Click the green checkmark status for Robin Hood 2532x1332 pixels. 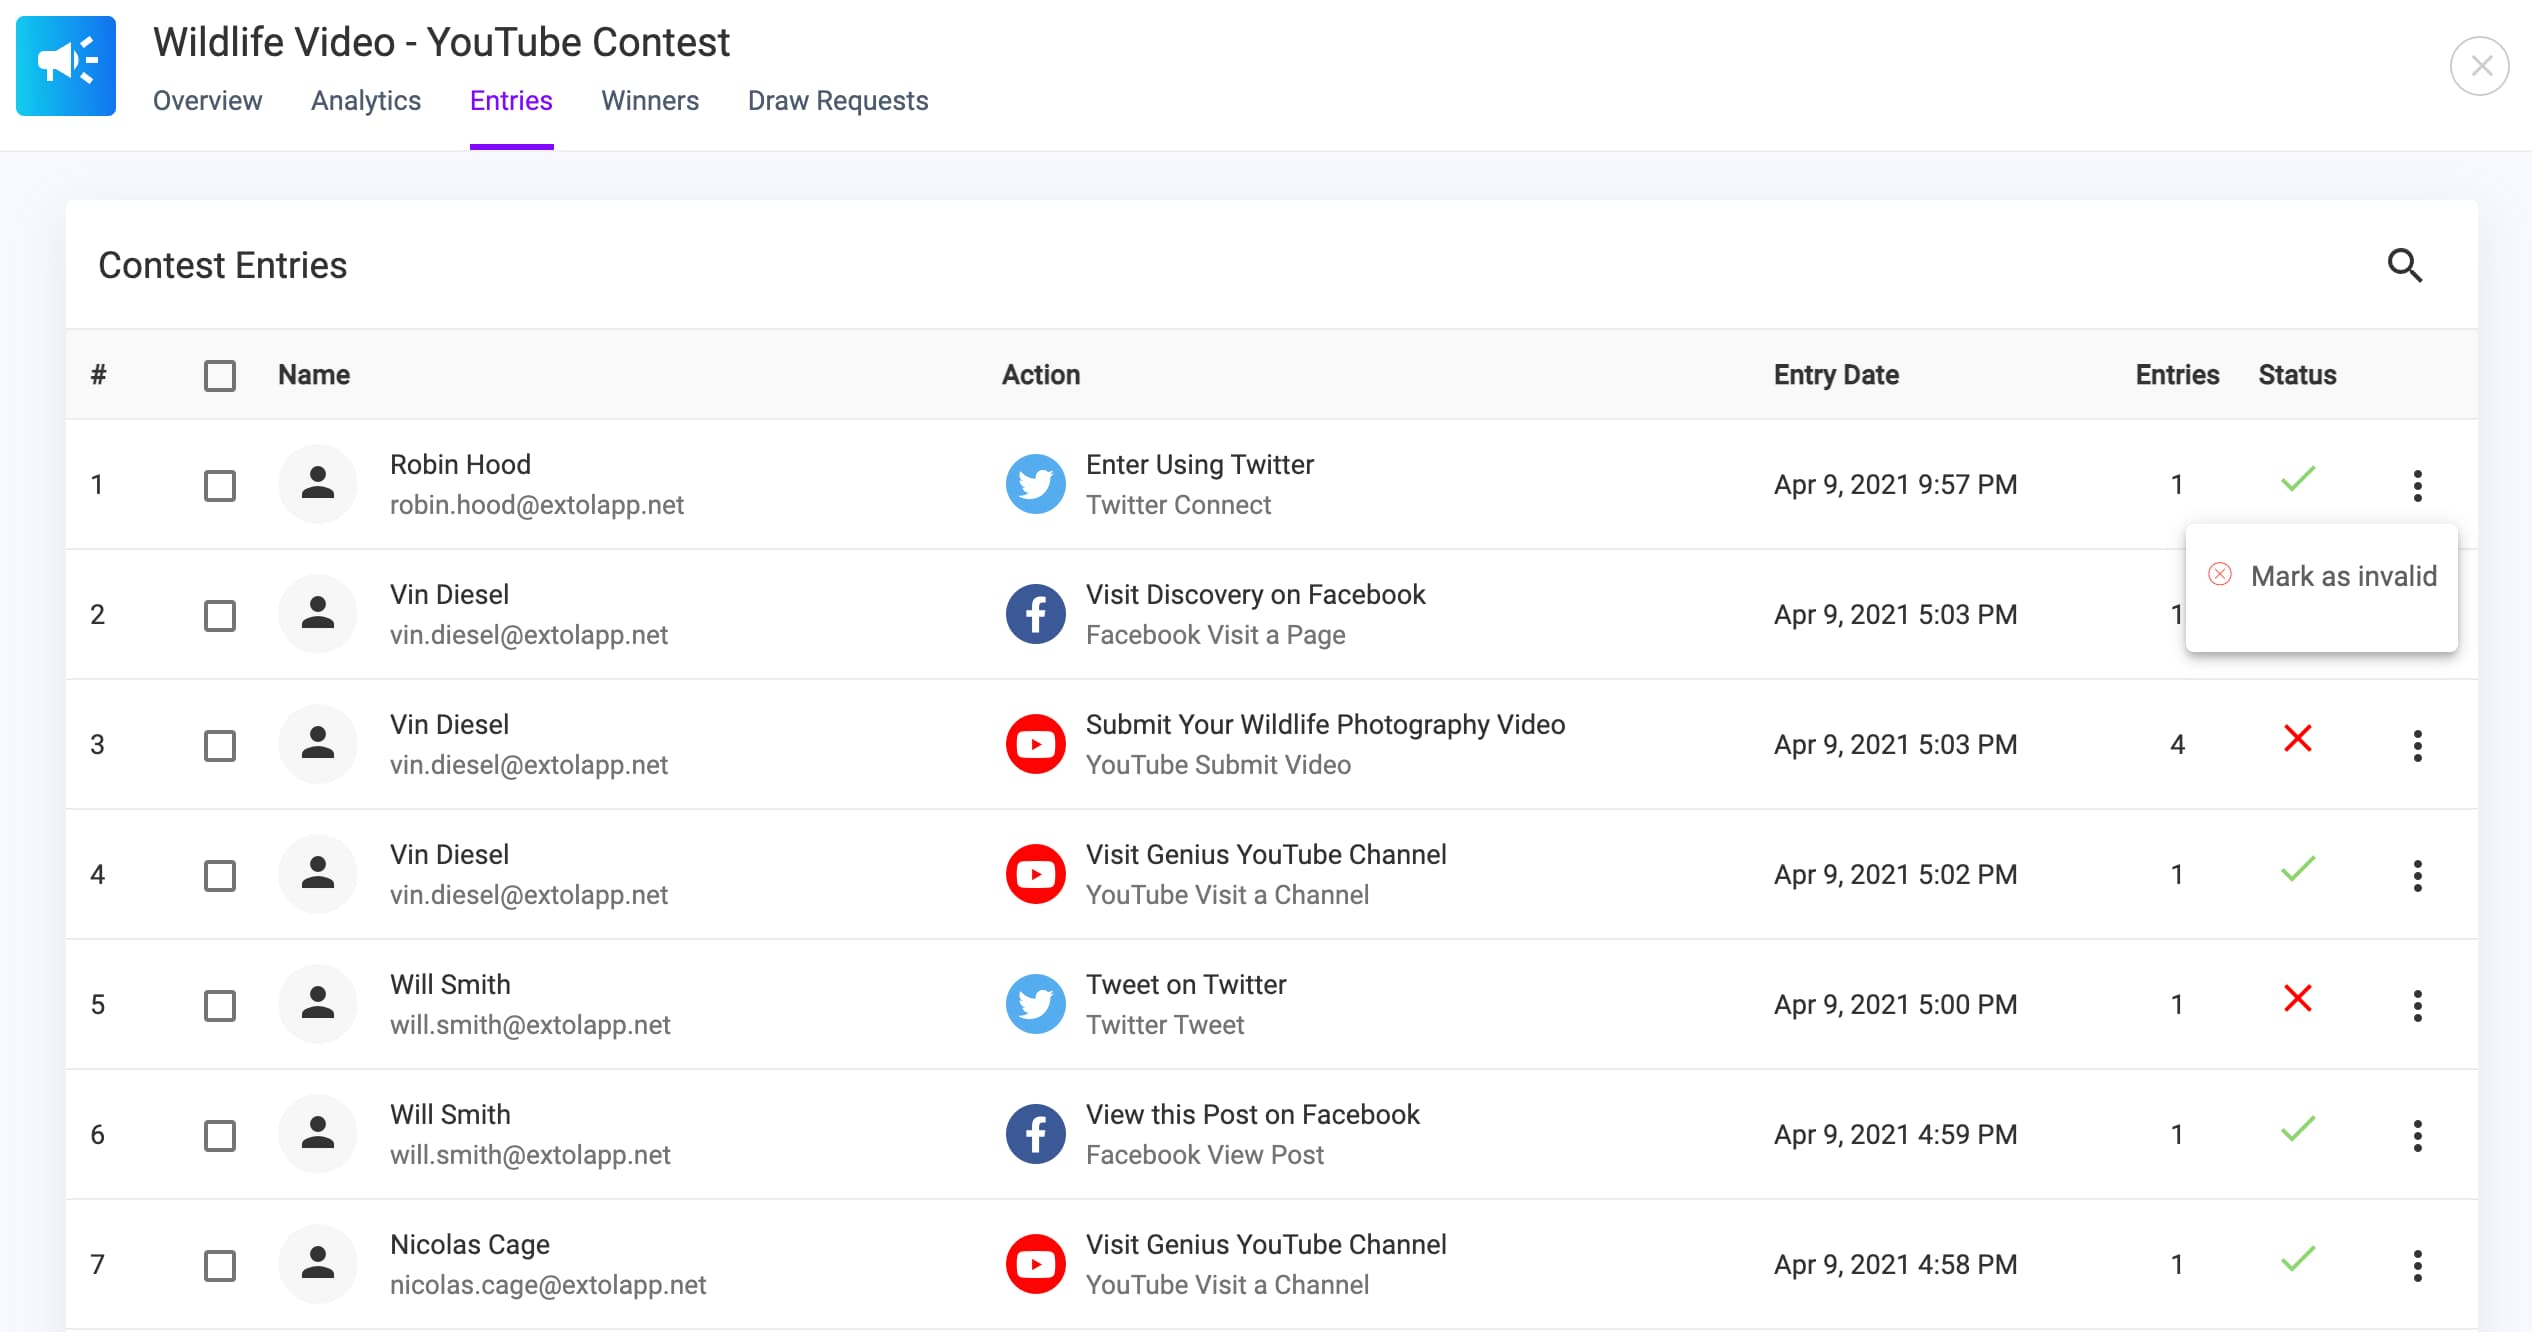click(2298, 479)
